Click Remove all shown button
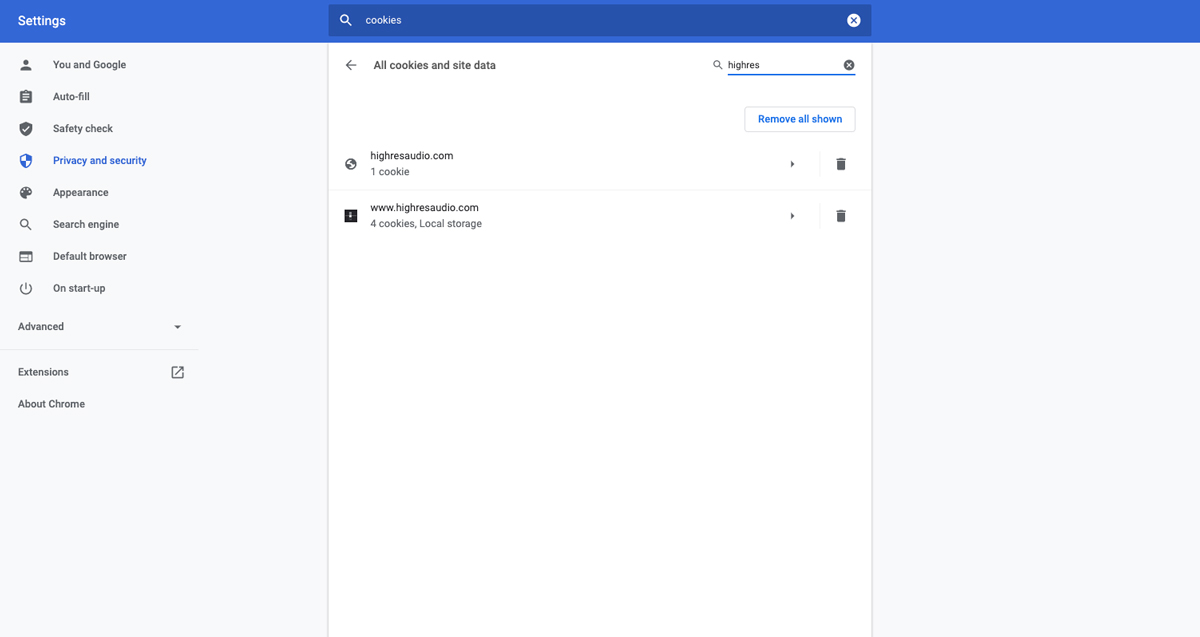 pyautogui.click(x=800, y=119)
